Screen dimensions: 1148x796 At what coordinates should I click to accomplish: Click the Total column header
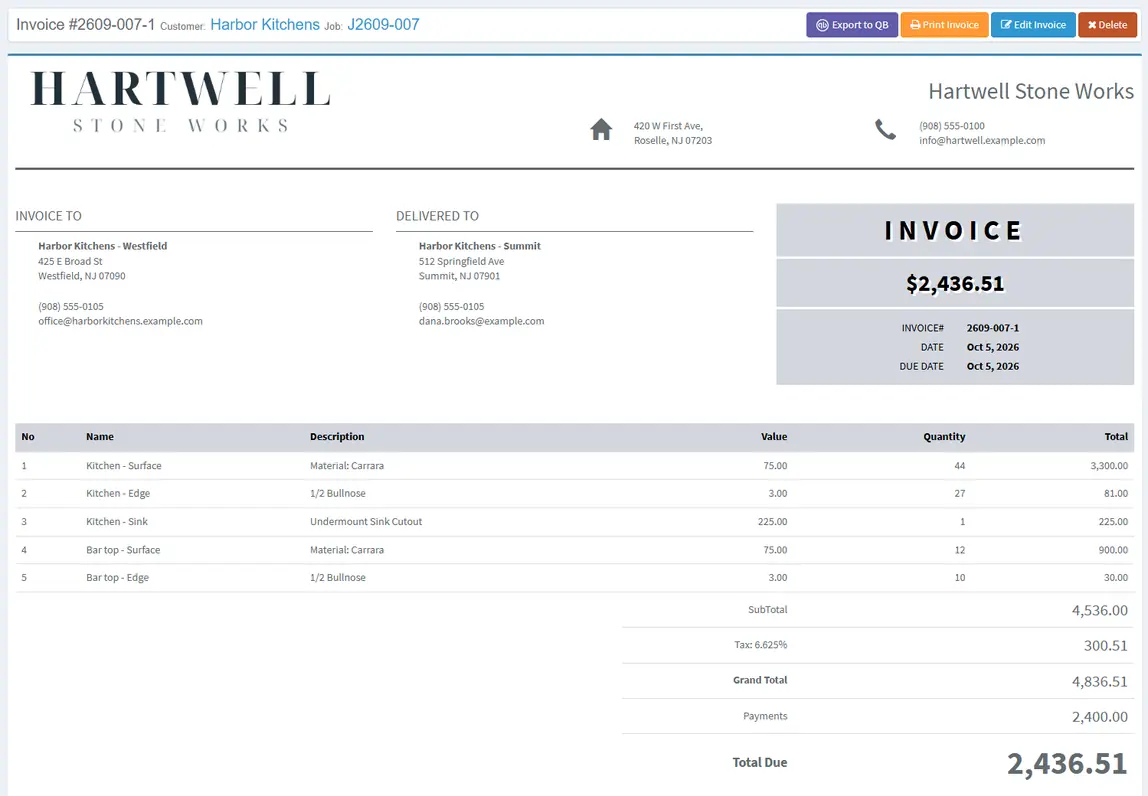(x=1116, y=436)
